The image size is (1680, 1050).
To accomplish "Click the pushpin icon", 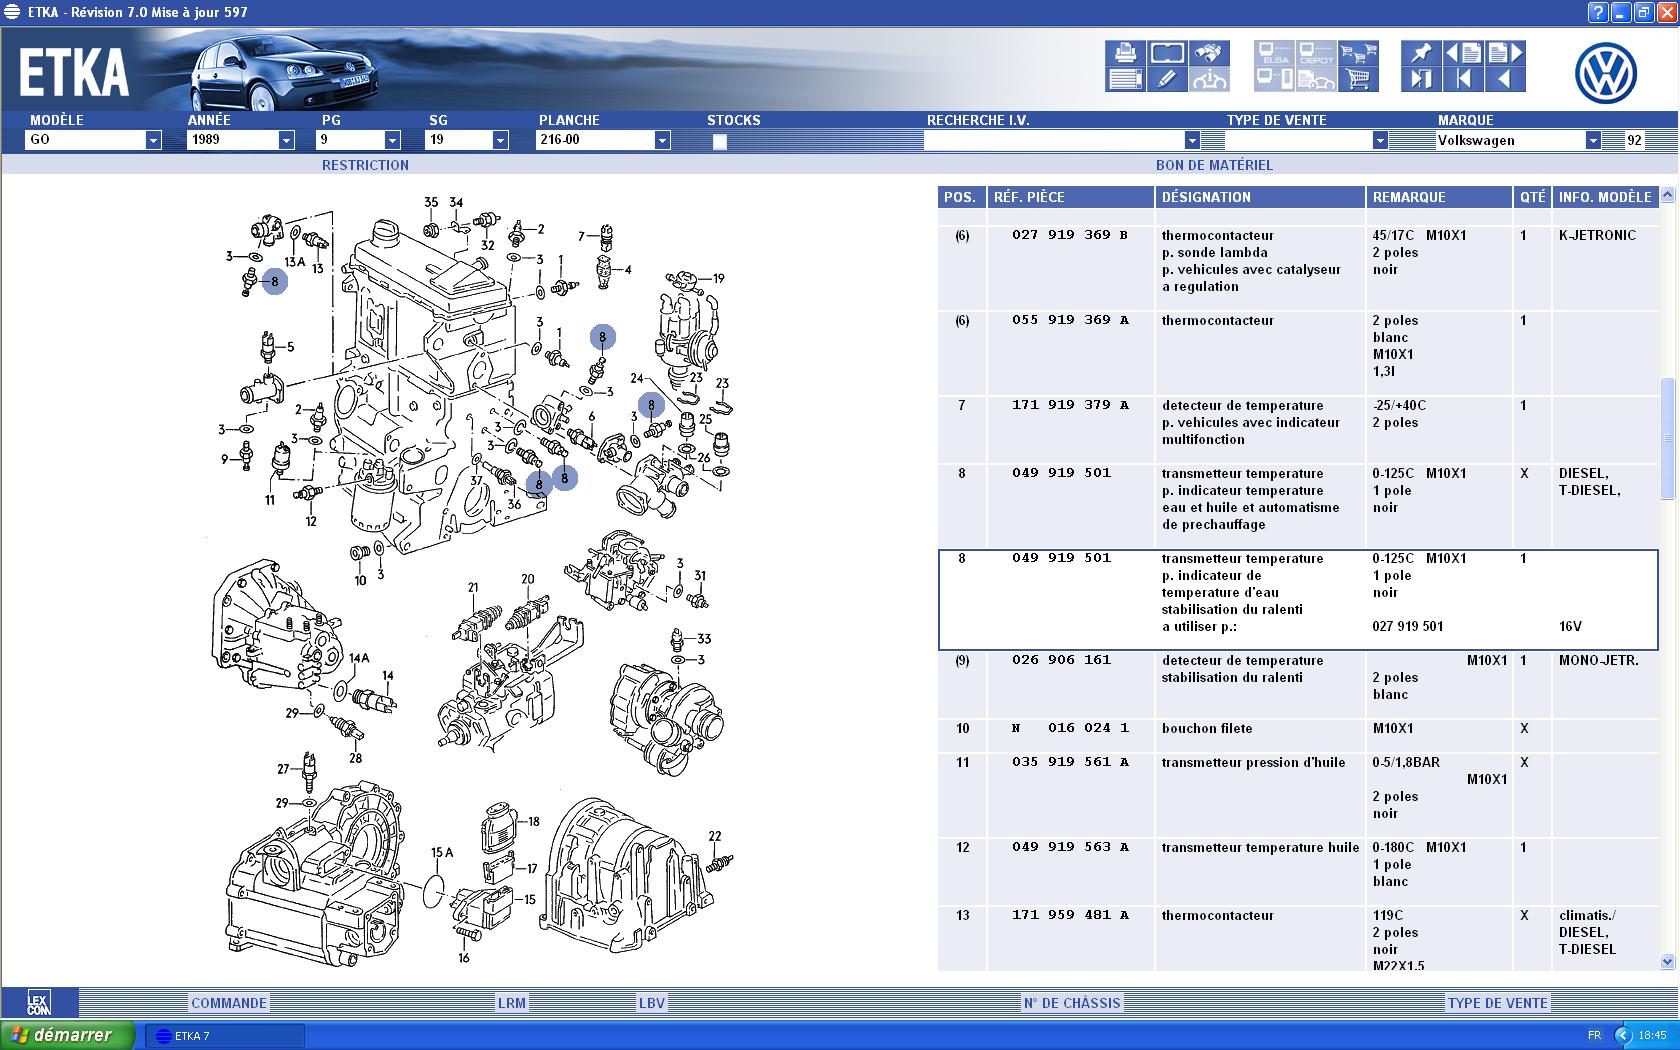I will [1421, 53].
